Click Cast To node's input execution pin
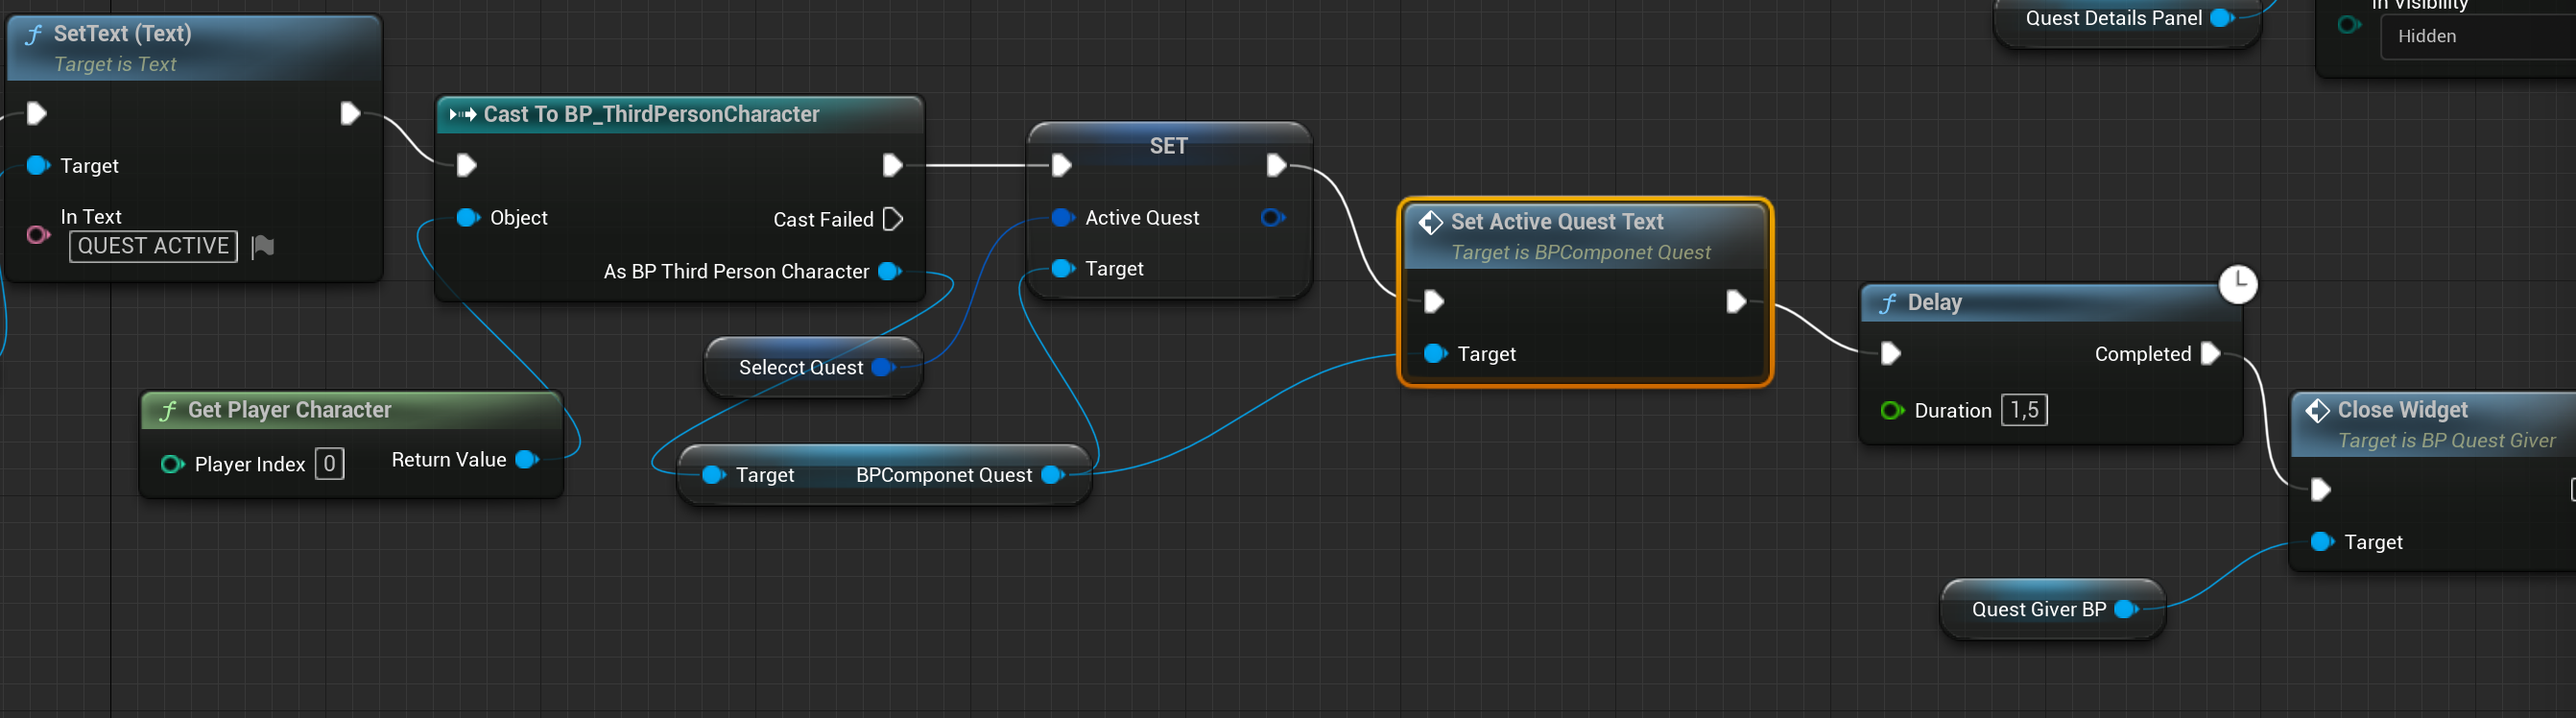 466,165
